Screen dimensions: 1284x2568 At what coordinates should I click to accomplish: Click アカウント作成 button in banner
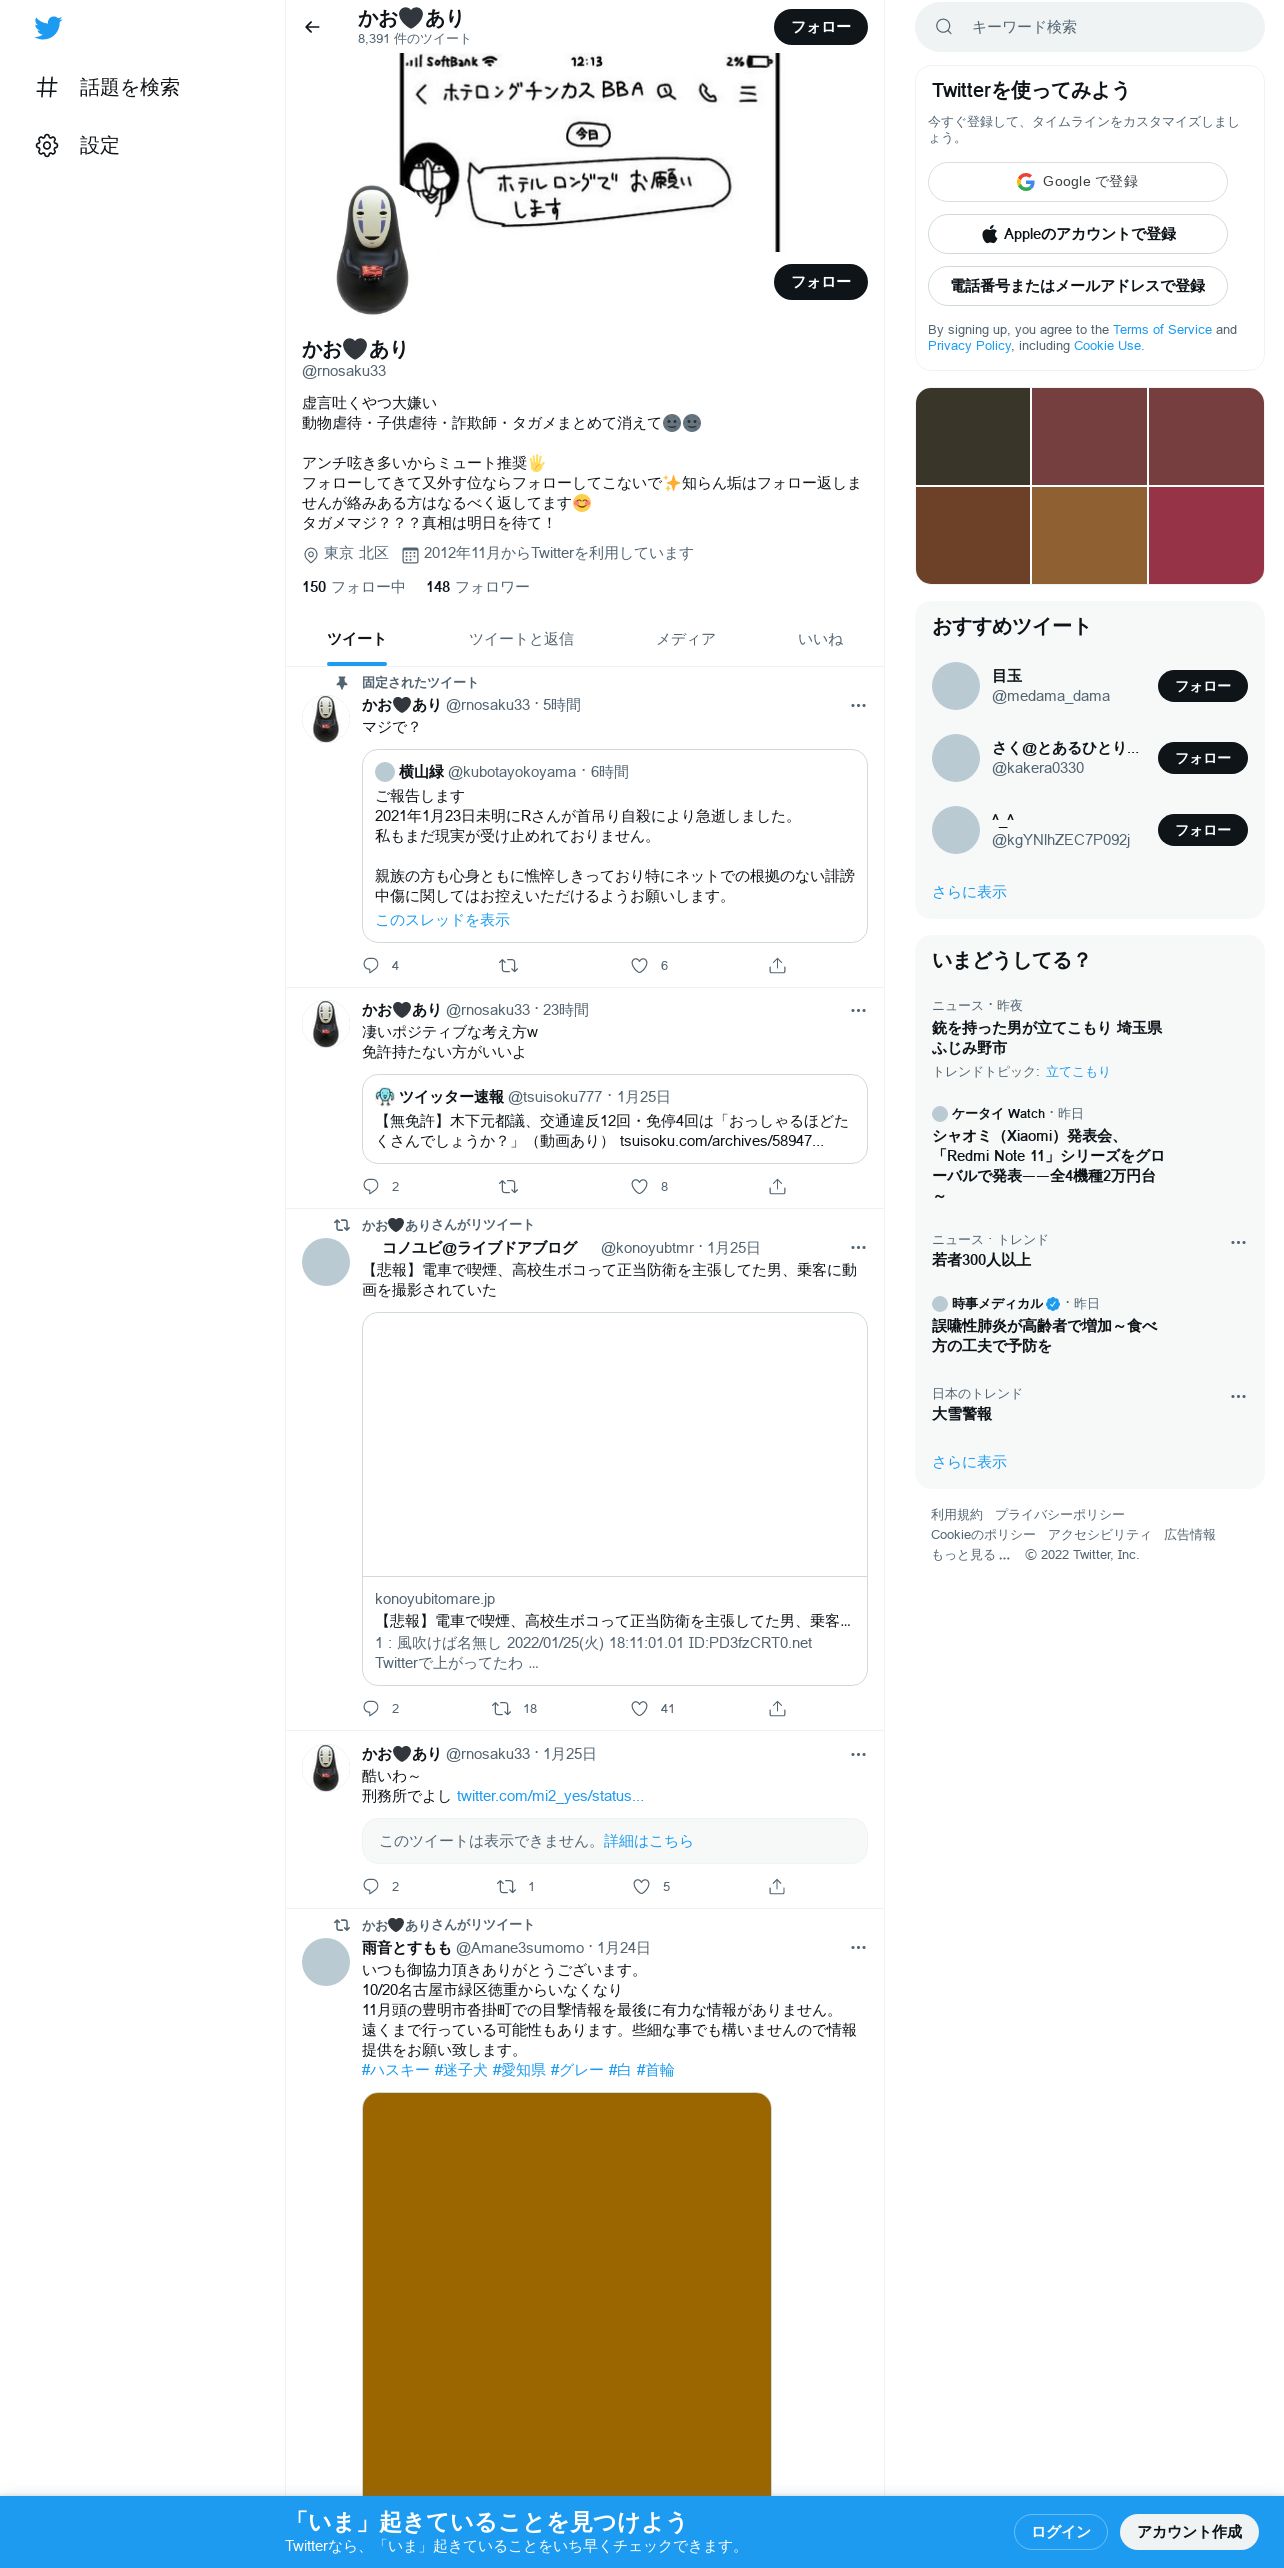[x=1189, y=2531]
